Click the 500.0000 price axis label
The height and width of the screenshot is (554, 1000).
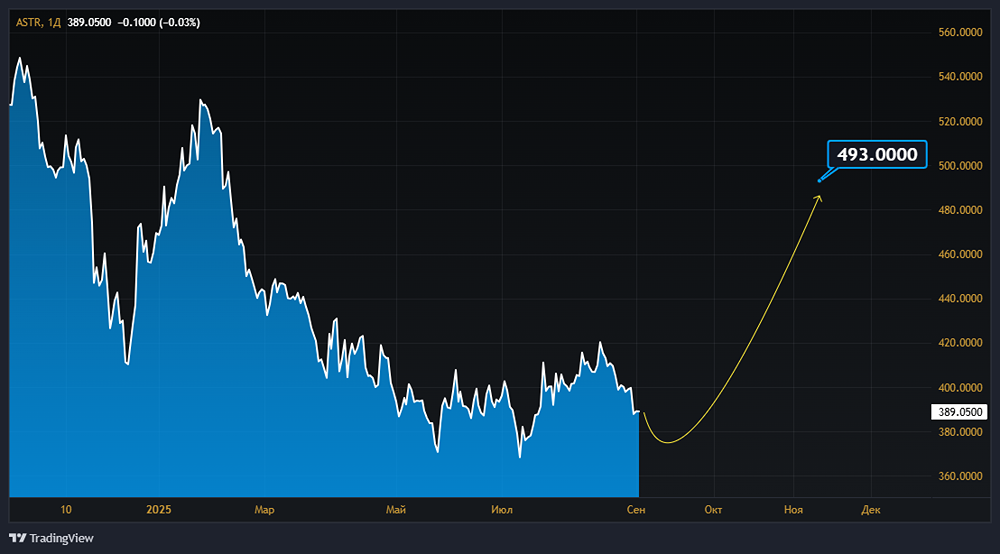pyautogui.click(x=960, y=166)
